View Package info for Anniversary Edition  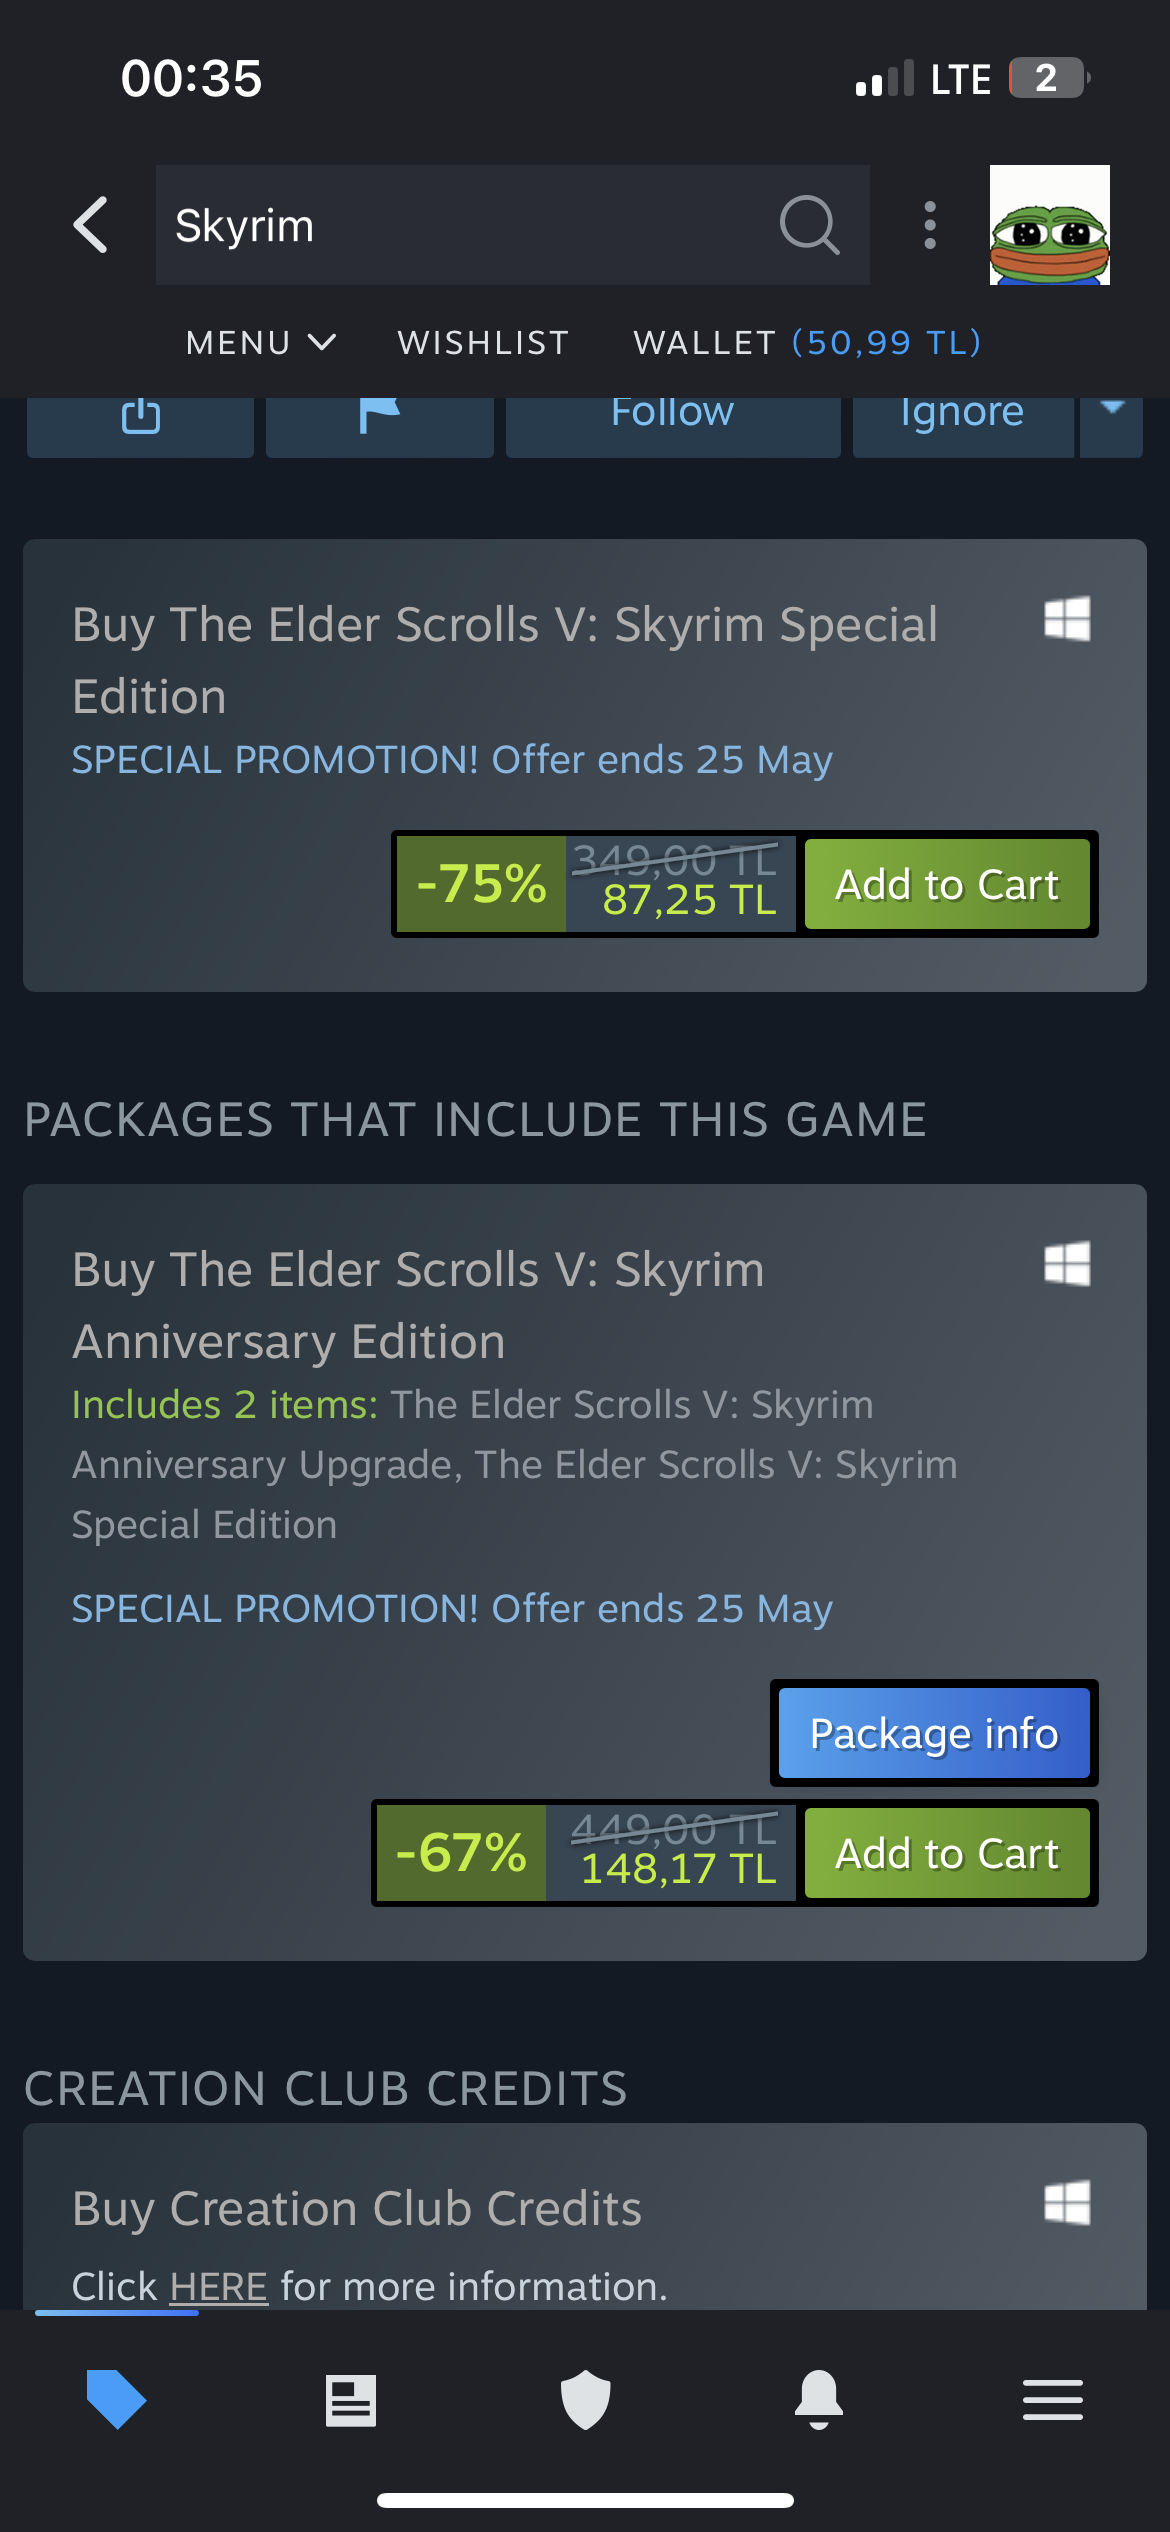[934, 1733]
